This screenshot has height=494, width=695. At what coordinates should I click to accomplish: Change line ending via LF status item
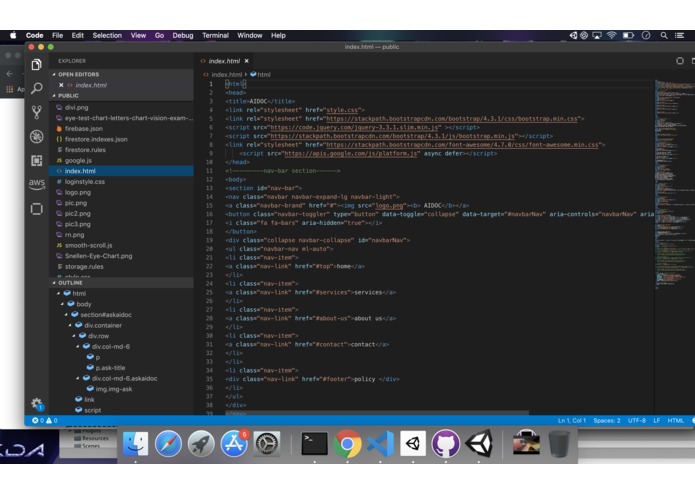[657, 420]
